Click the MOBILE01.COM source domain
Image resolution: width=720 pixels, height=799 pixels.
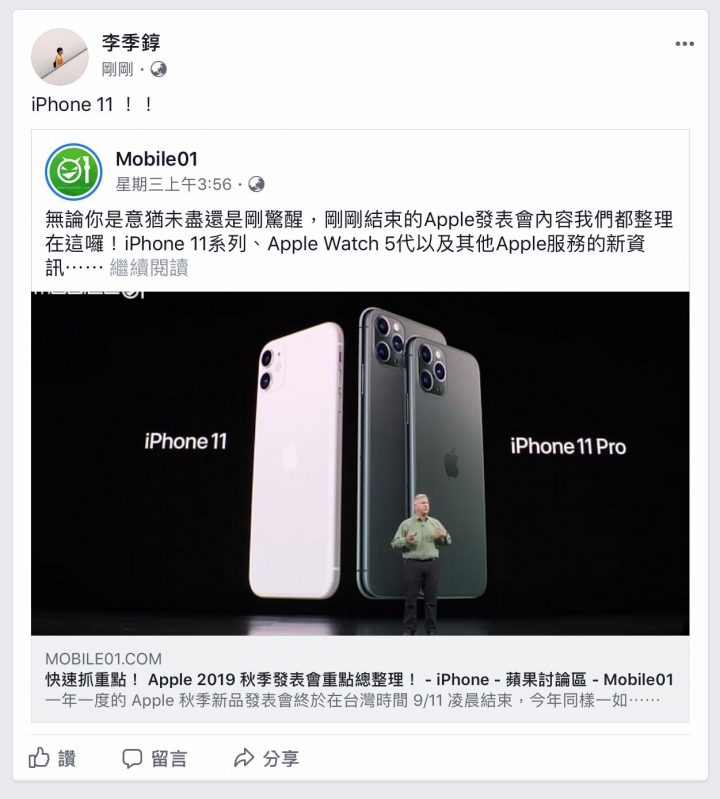pyautogui.click(x=103, y=658)
